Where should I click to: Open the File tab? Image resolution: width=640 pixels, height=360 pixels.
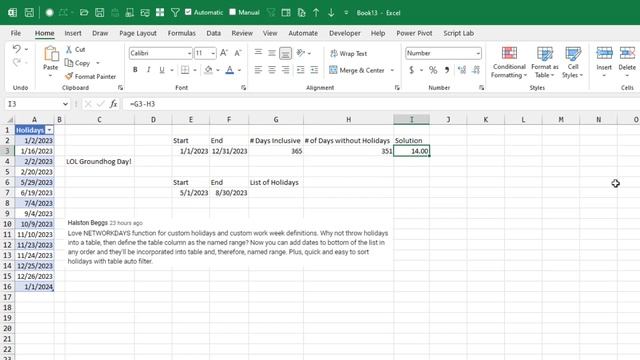pos(16,33)
